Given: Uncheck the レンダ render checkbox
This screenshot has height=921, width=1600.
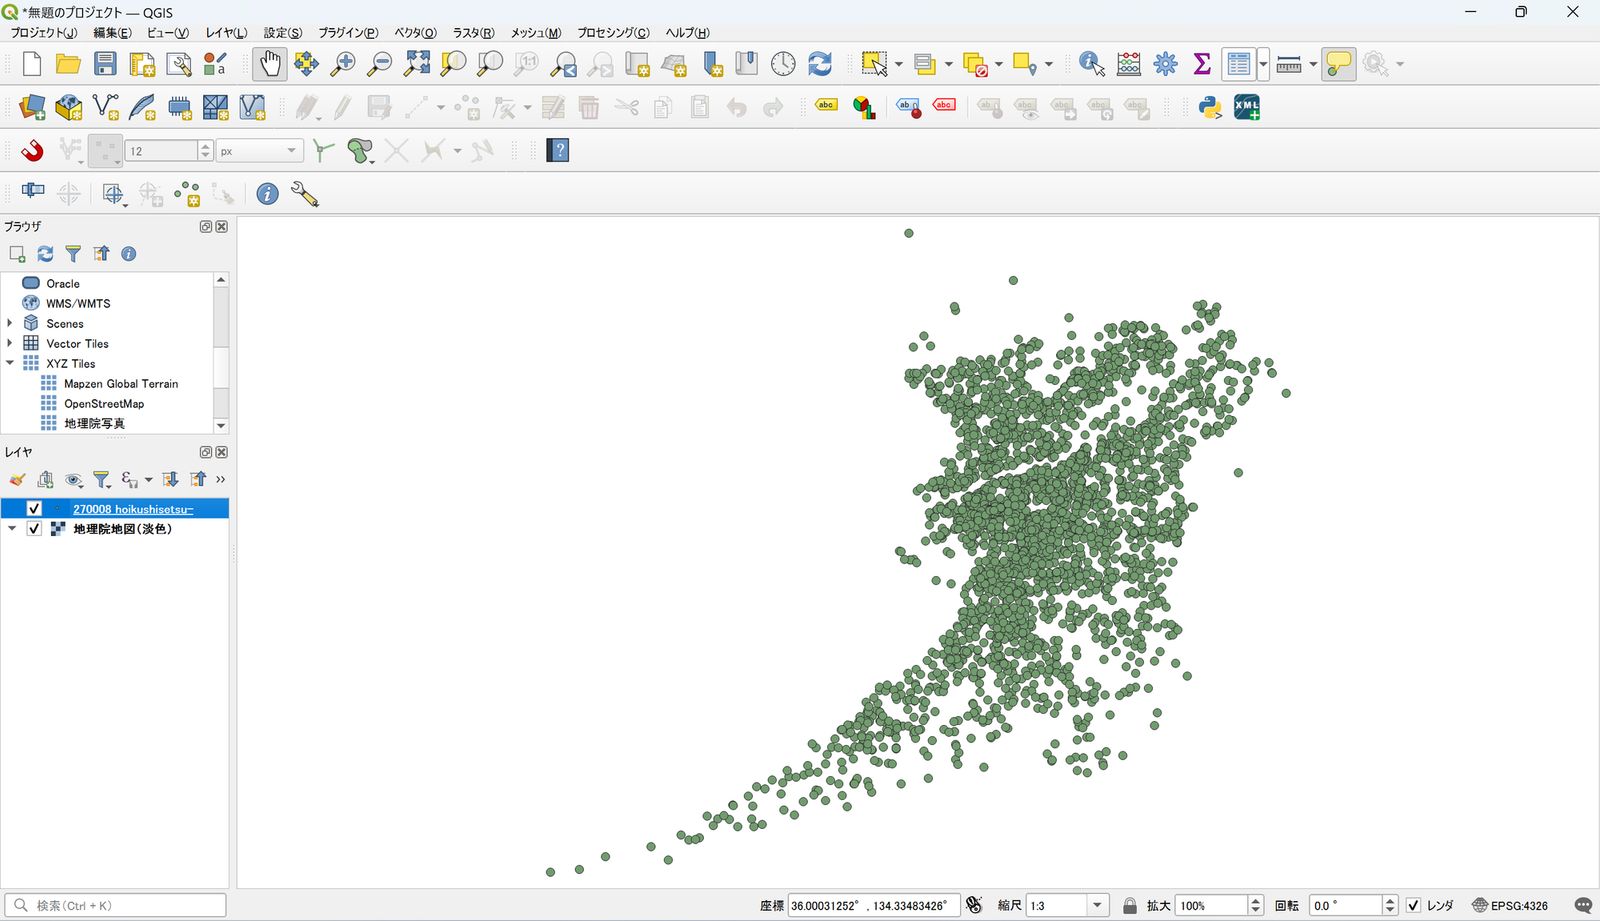Looking at the screenshot, I should (1413, 905).
